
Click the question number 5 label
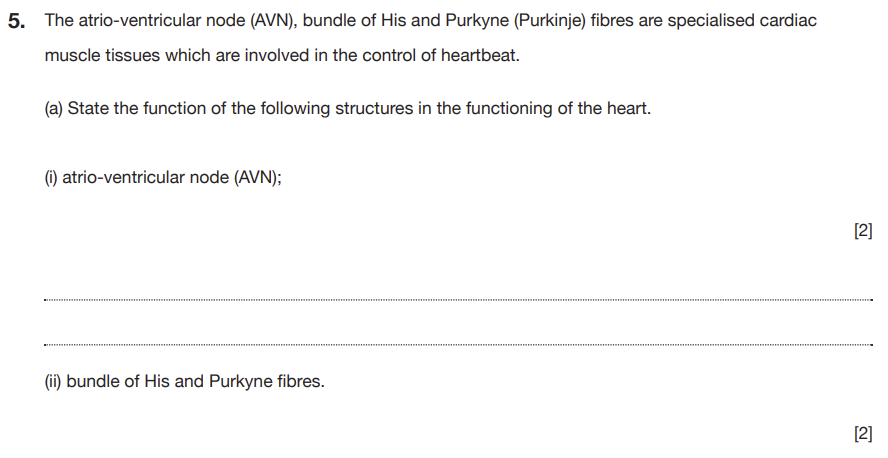(x=16, y=22)
